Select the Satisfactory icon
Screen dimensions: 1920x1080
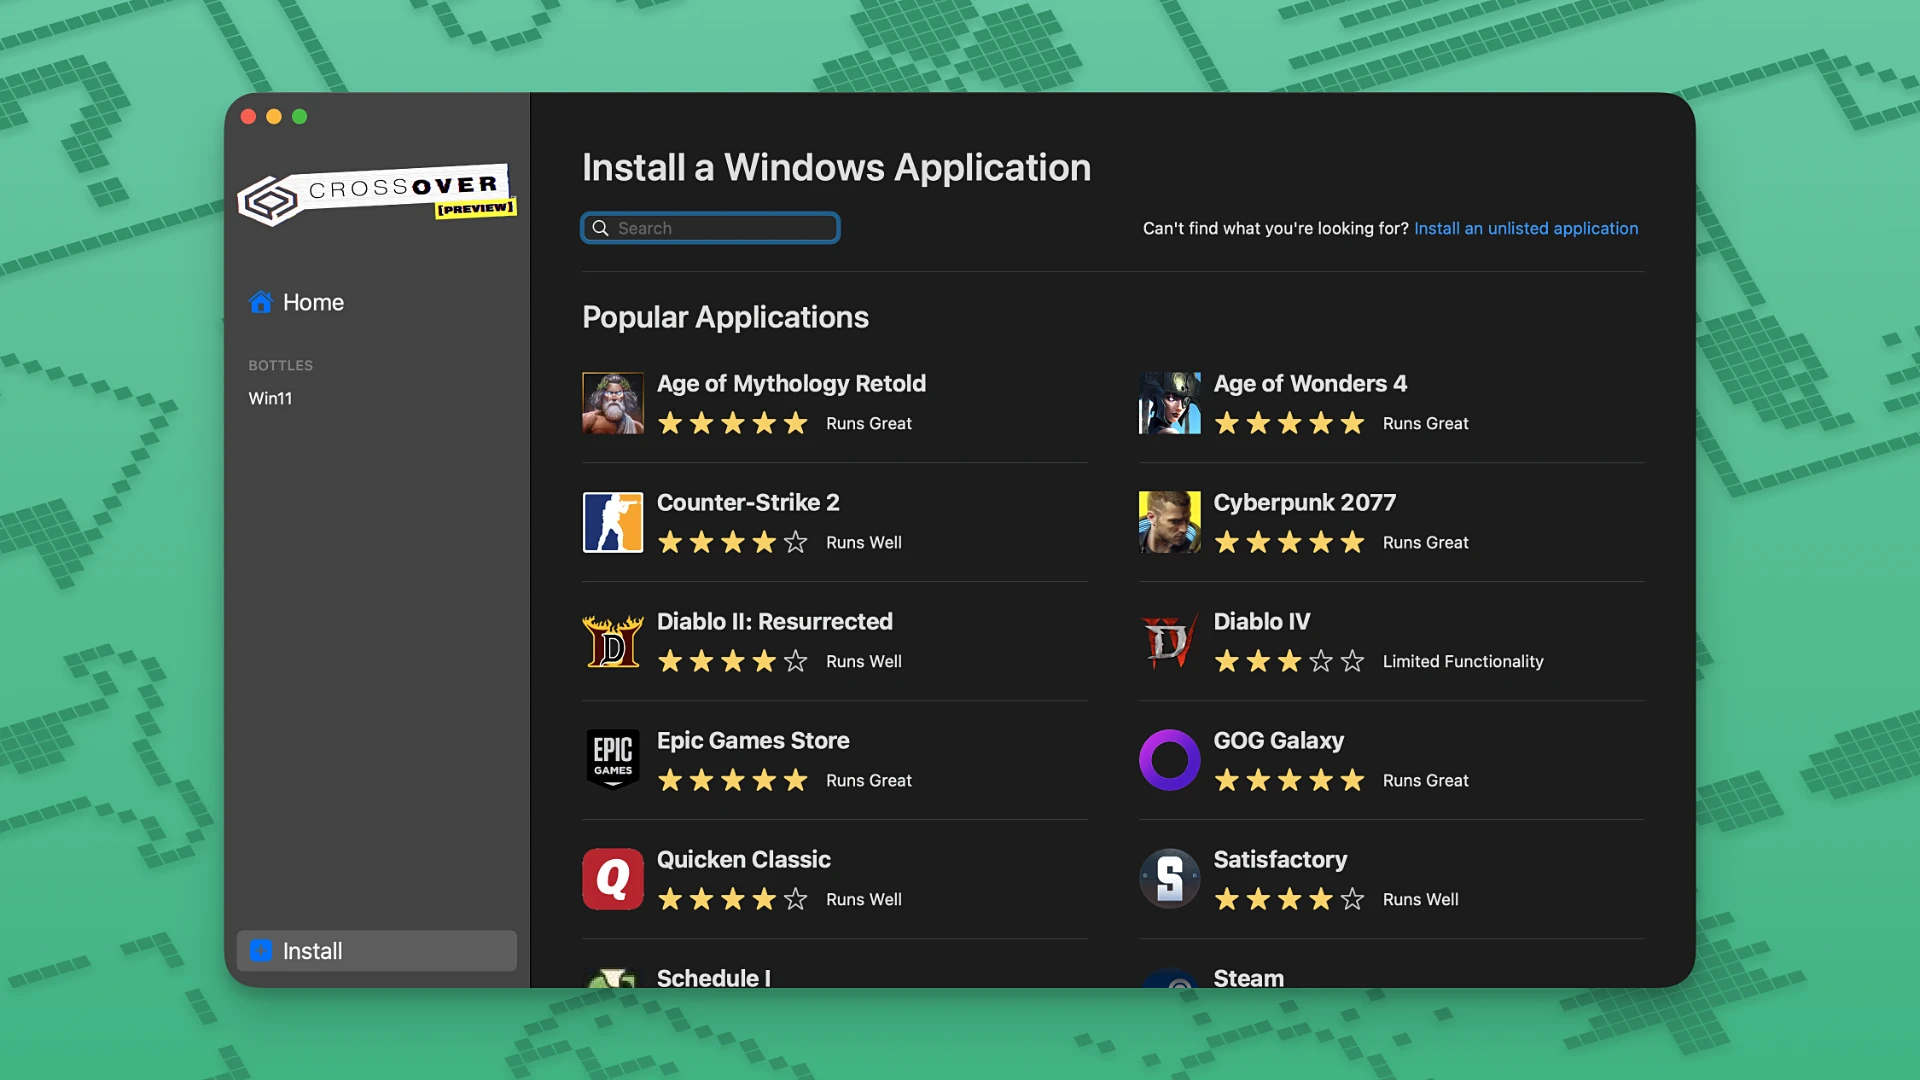(1169, 879)
